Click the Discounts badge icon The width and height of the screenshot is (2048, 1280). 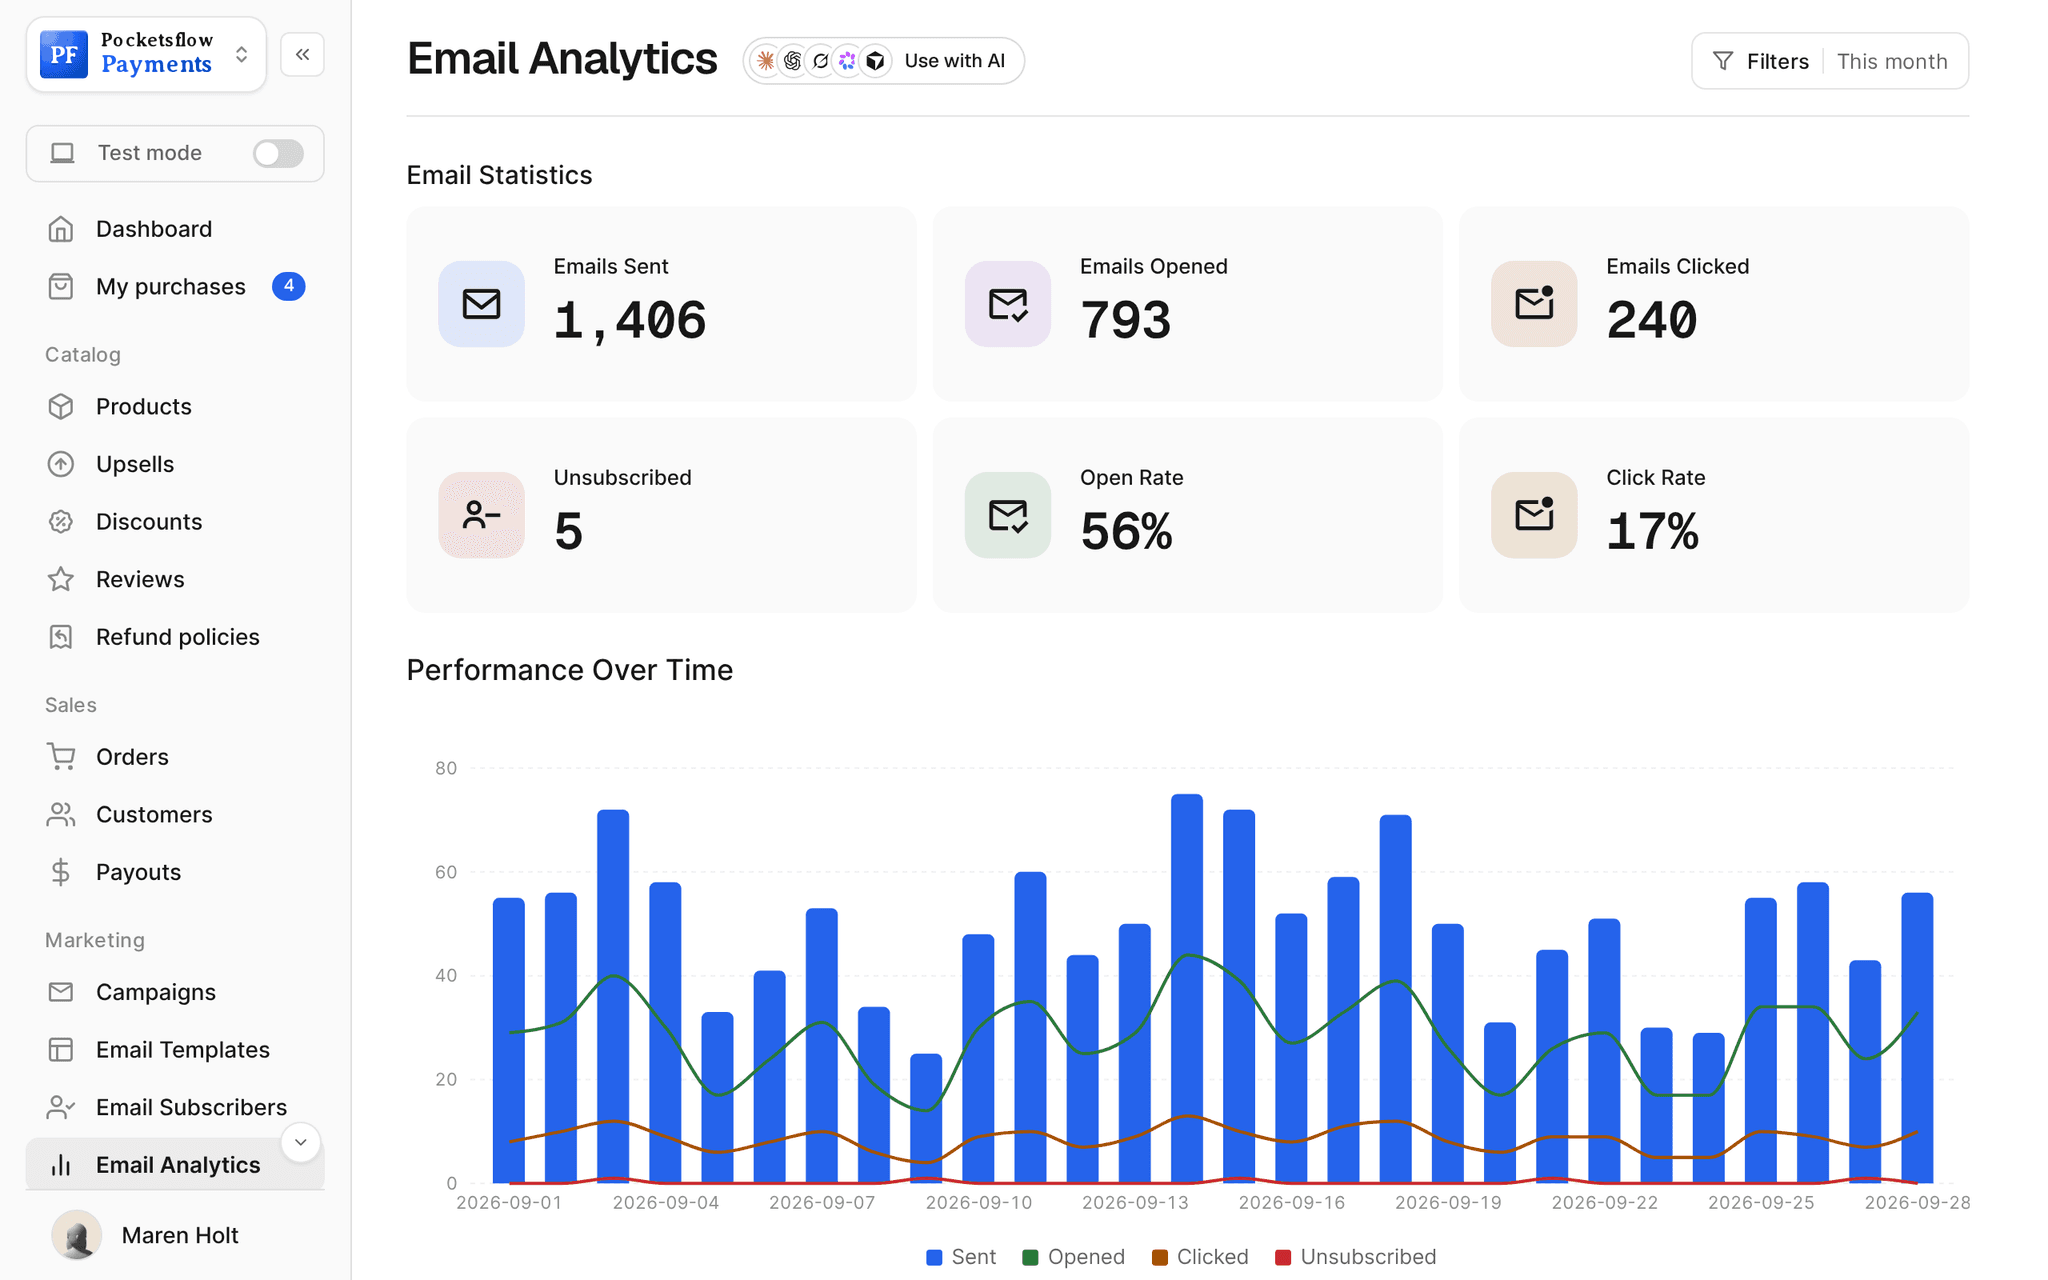tap(61, 522)
